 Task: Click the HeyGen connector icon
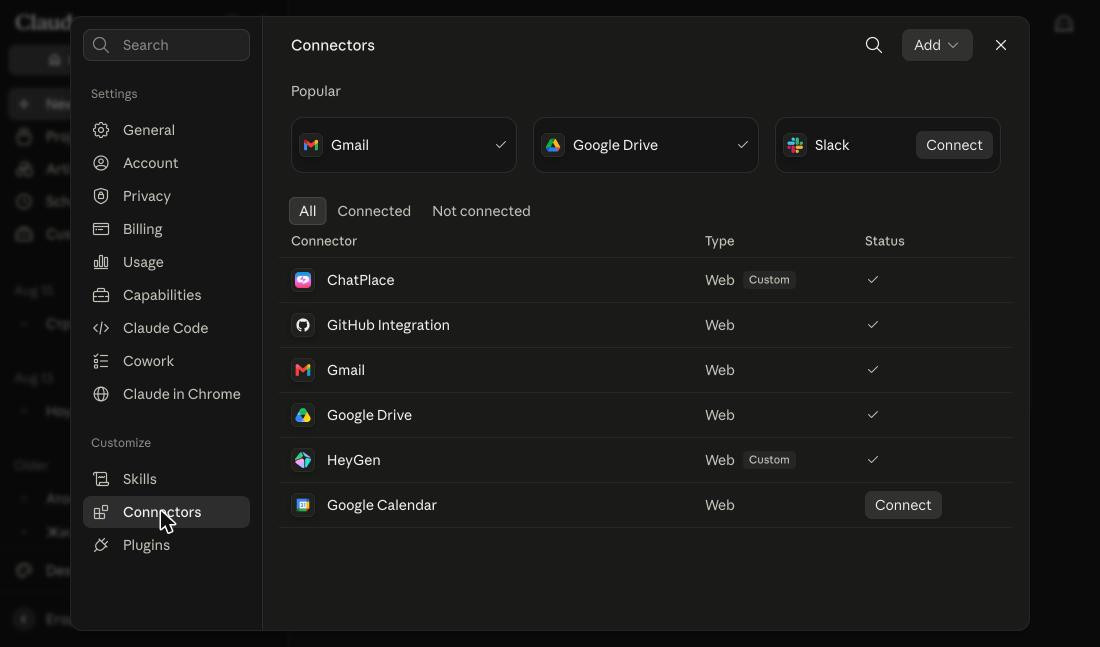tap(303, 460)
